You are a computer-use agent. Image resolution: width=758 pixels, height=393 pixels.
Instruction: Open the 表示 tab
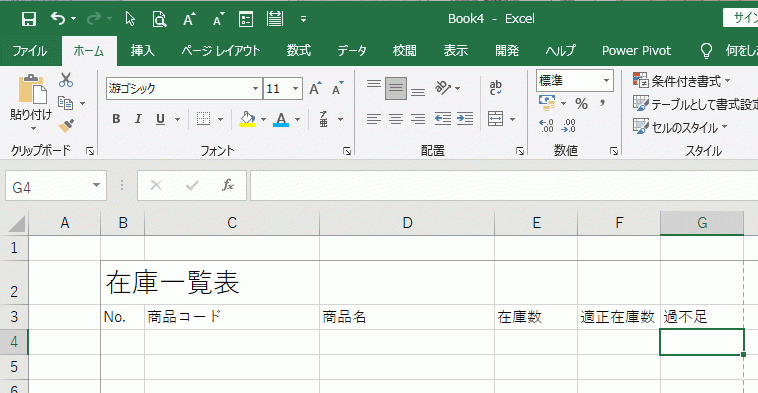point(456,51)
